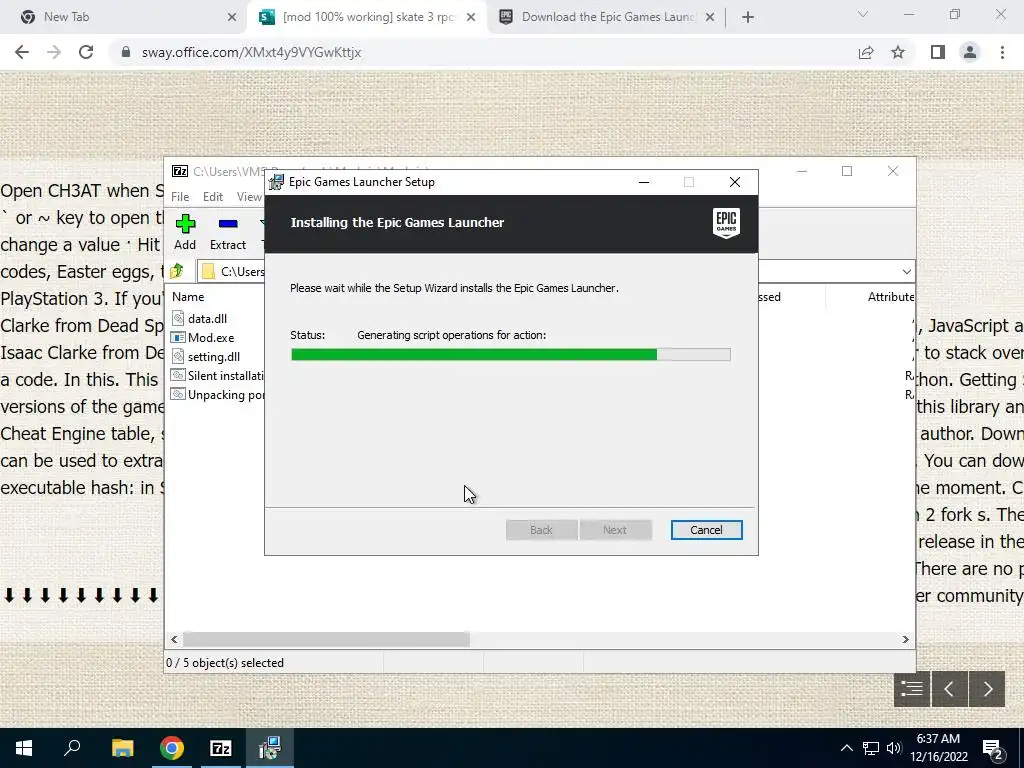This screenshot has width=1024, height=768.
Task: Click installer icon in the taskbar
Action: pos(270,748)
